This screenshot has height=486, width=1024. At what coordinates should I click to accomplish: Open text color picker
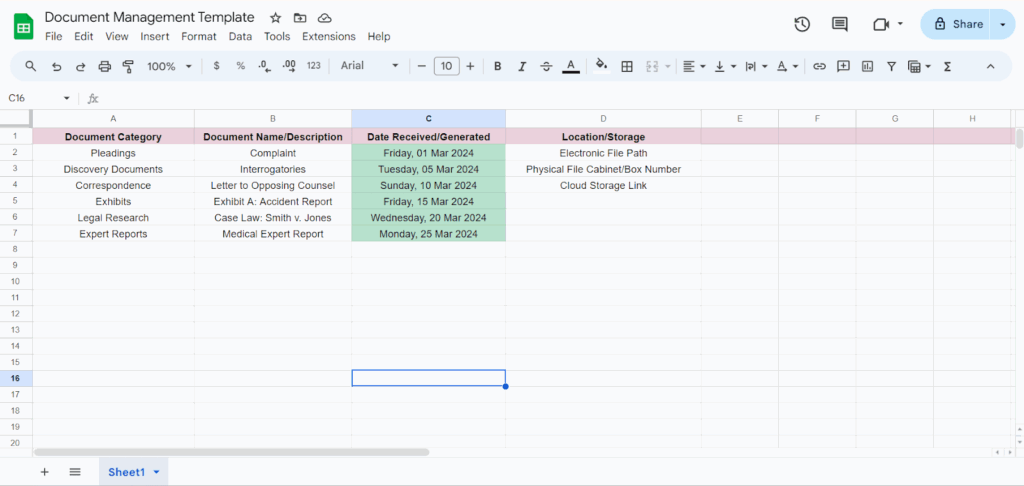571,66
